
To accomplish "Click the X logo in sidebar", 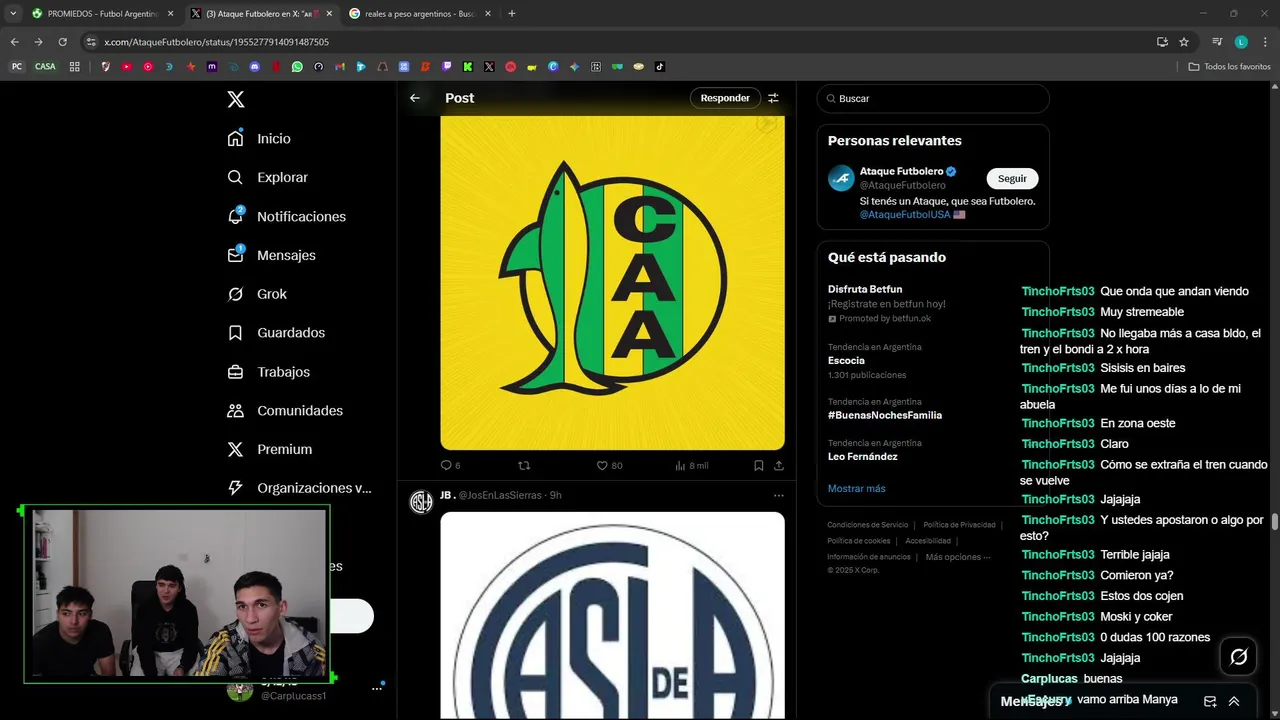I will (x=235, y=99).
